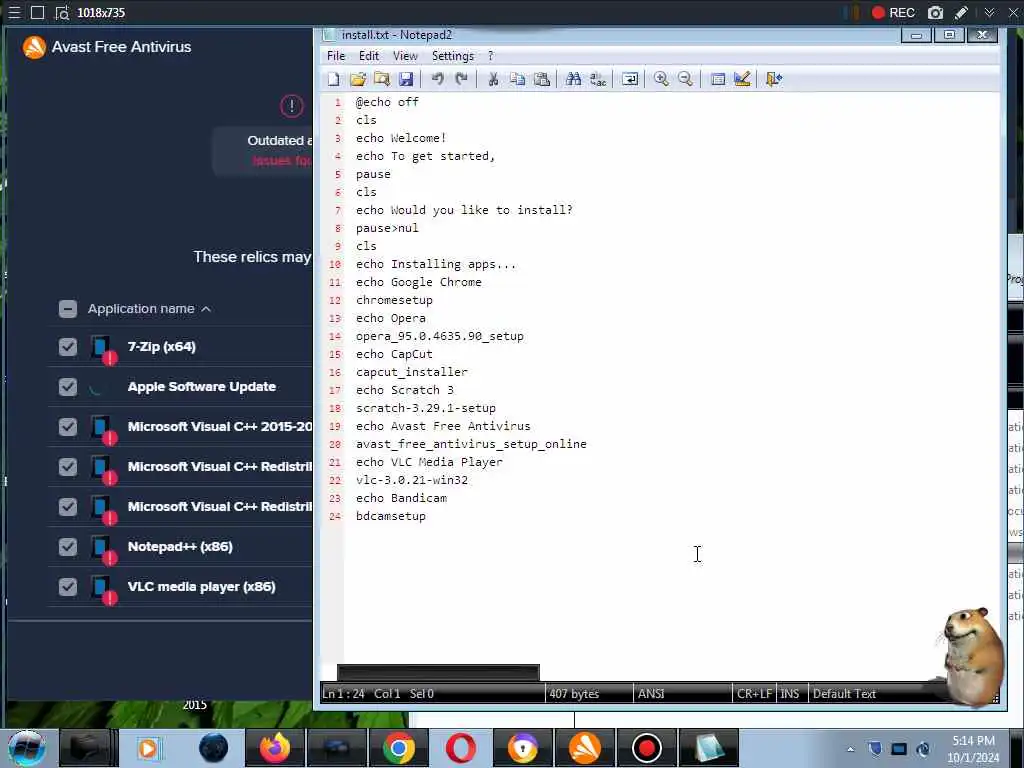Viewport: 1024px width, 768px height.
Task: Click the Default Text scheme in status bar
Action: pos(844,694)
